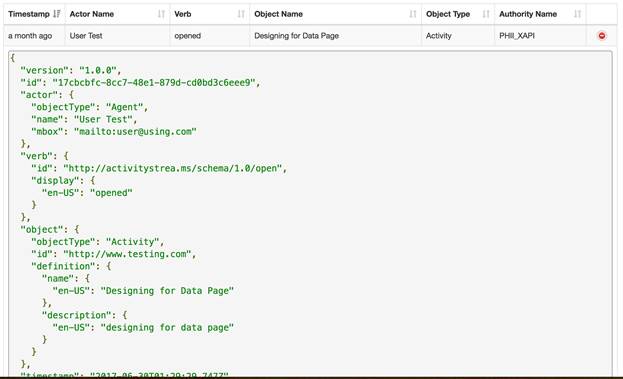Click the "object": { JSON line
623x379 pixels.
pyautogui.click(x=50, y=230)
